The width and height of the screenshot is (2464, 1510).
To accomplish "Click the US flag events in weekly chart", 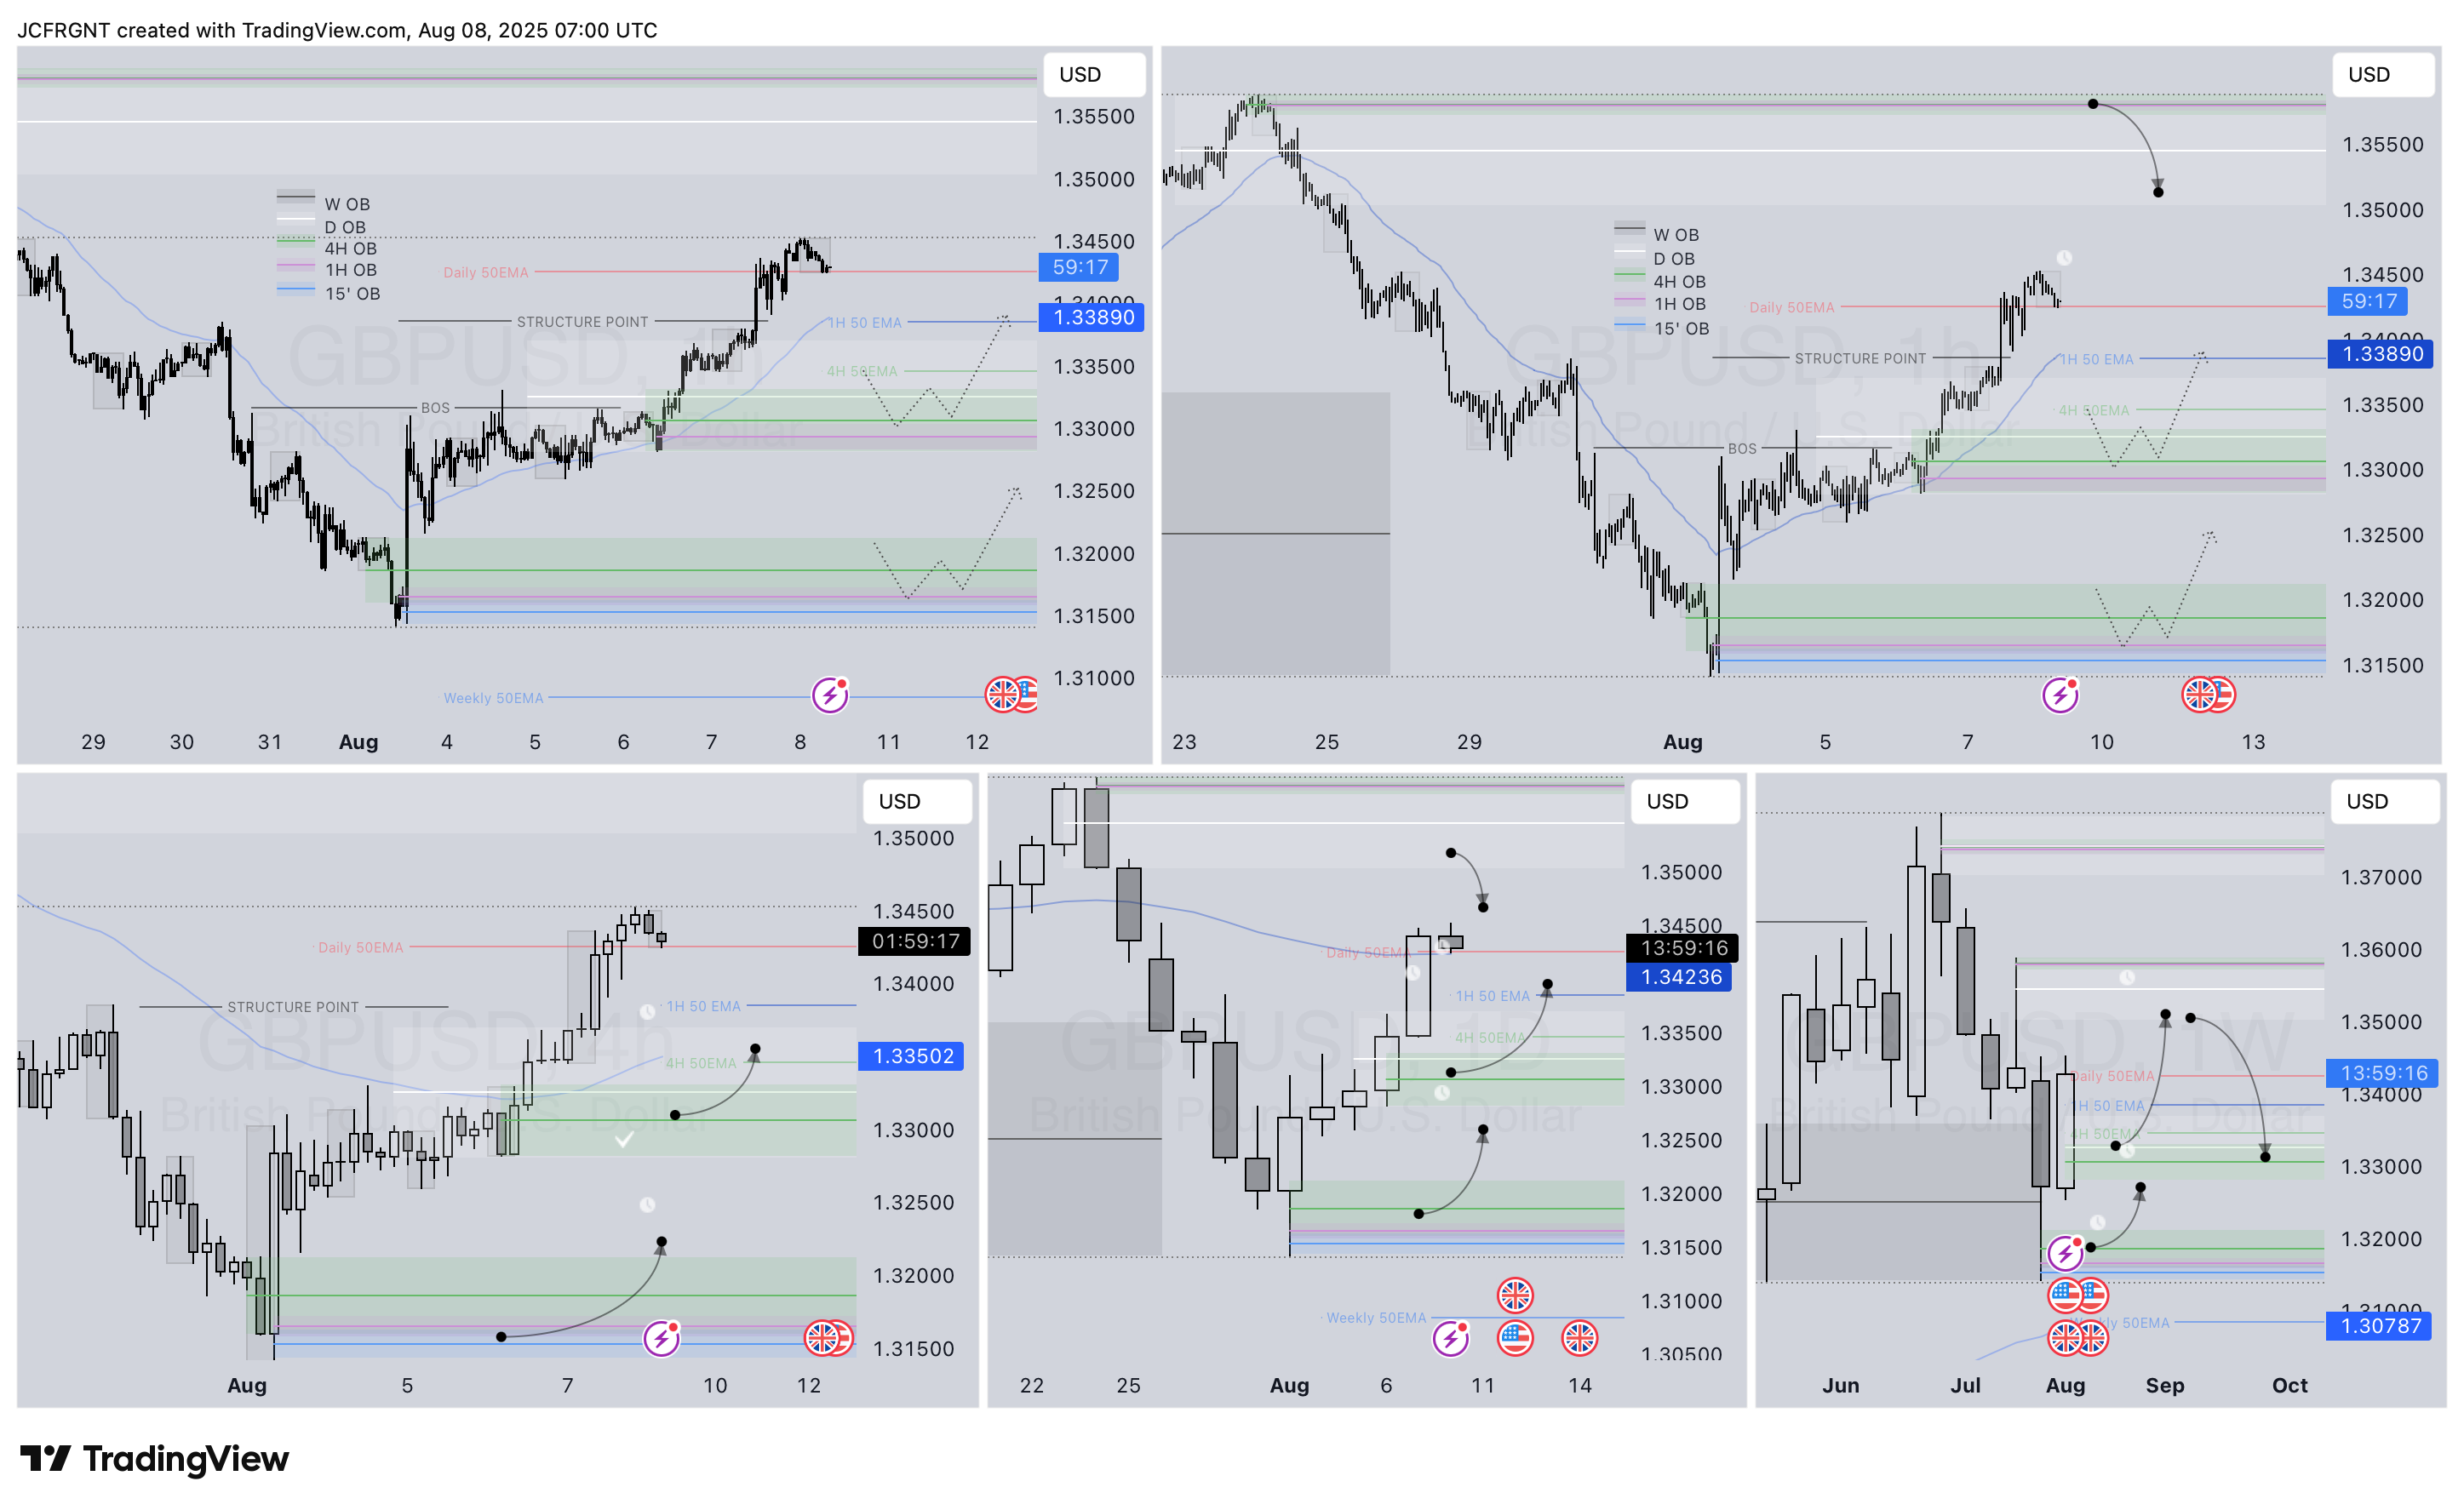I will click(x=2078, y=1296).
